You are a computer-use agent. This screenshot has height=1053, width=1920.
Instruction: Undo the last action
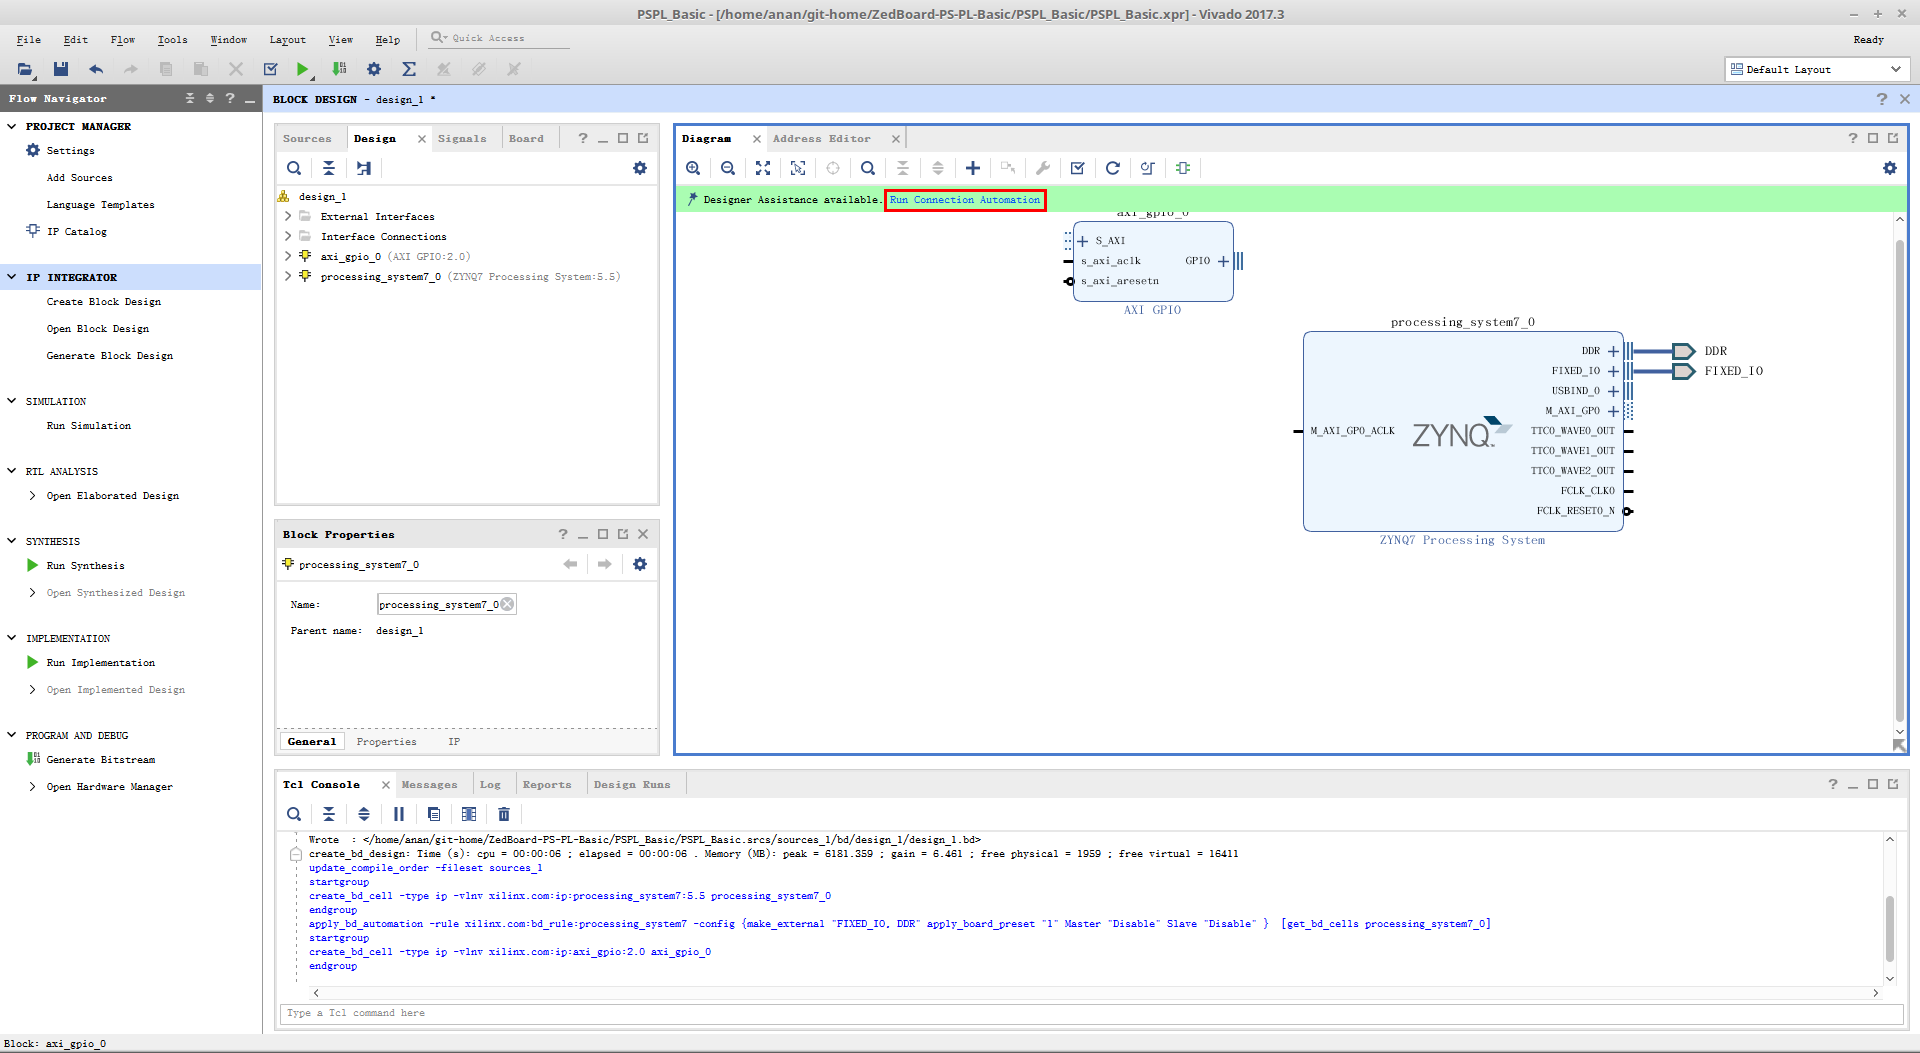click(96, 69)
